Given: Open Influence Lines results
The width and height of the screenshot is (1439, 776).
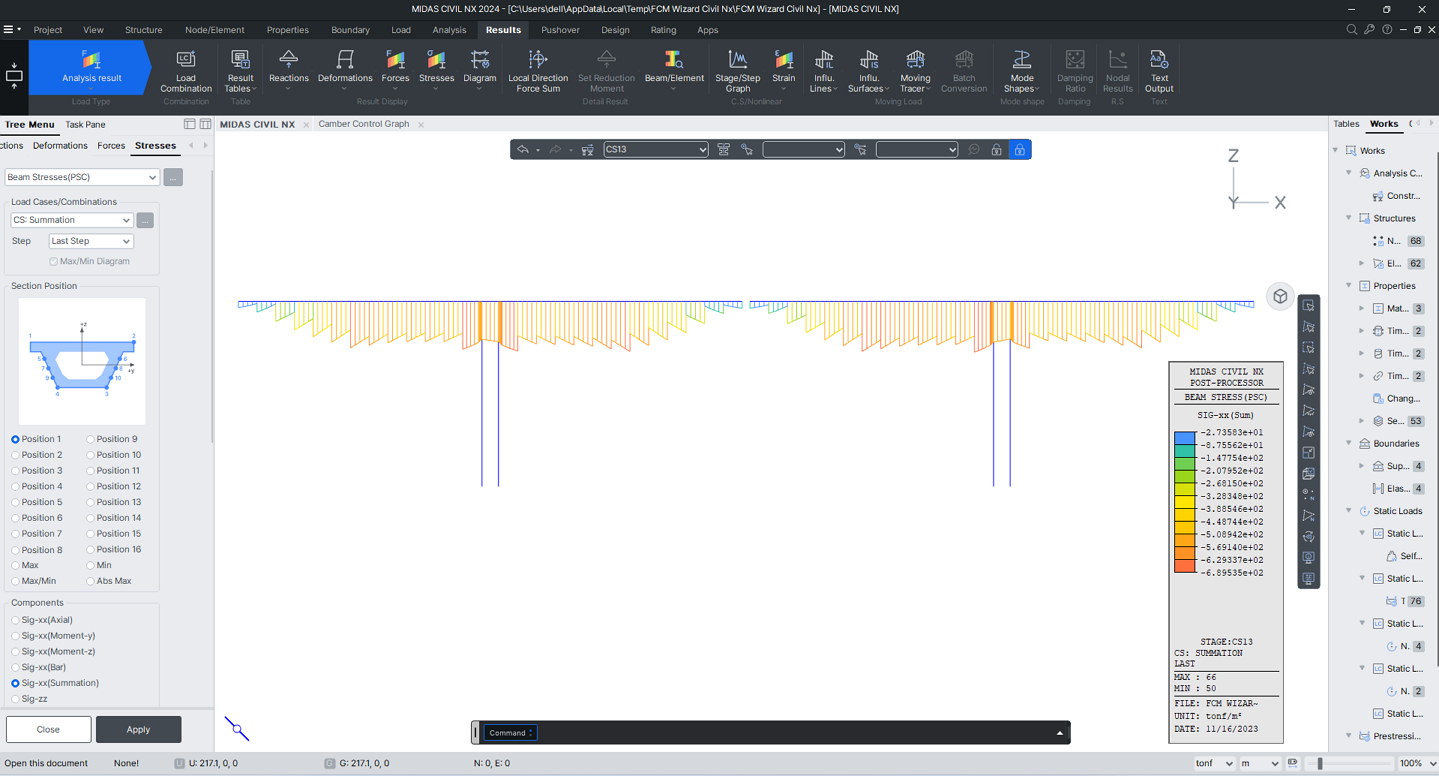Looking at the screenshot, I should click(x=824, y=70).
